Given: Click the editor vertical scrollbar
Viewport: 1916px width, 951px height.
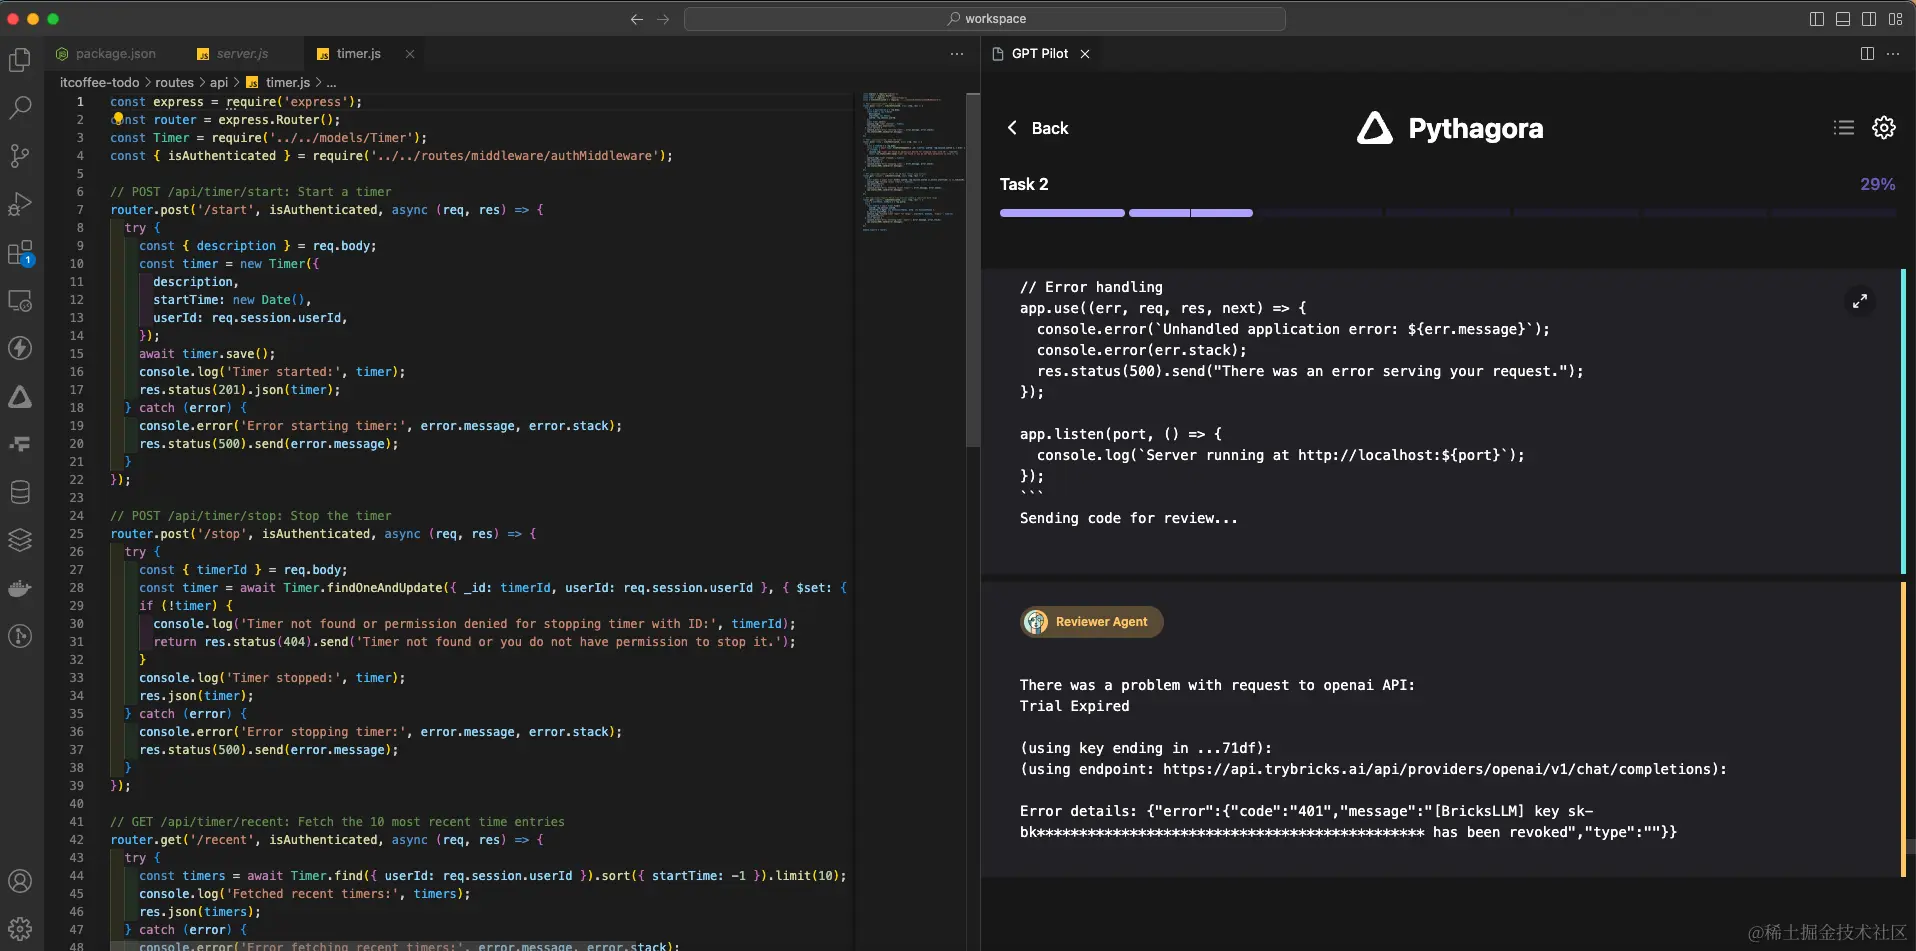Looking at the screenshot, I should [973, 270].
